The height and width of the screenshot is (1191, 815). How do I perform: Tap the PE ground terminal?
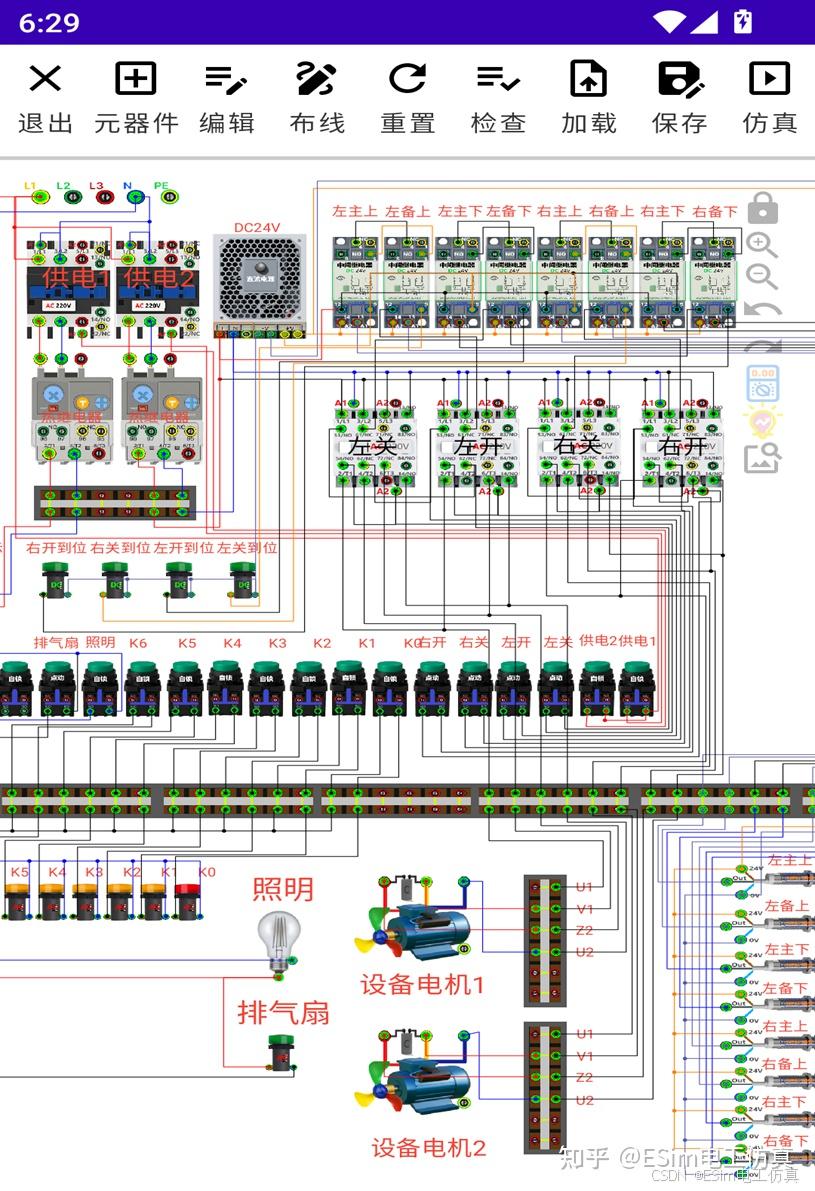169,197
